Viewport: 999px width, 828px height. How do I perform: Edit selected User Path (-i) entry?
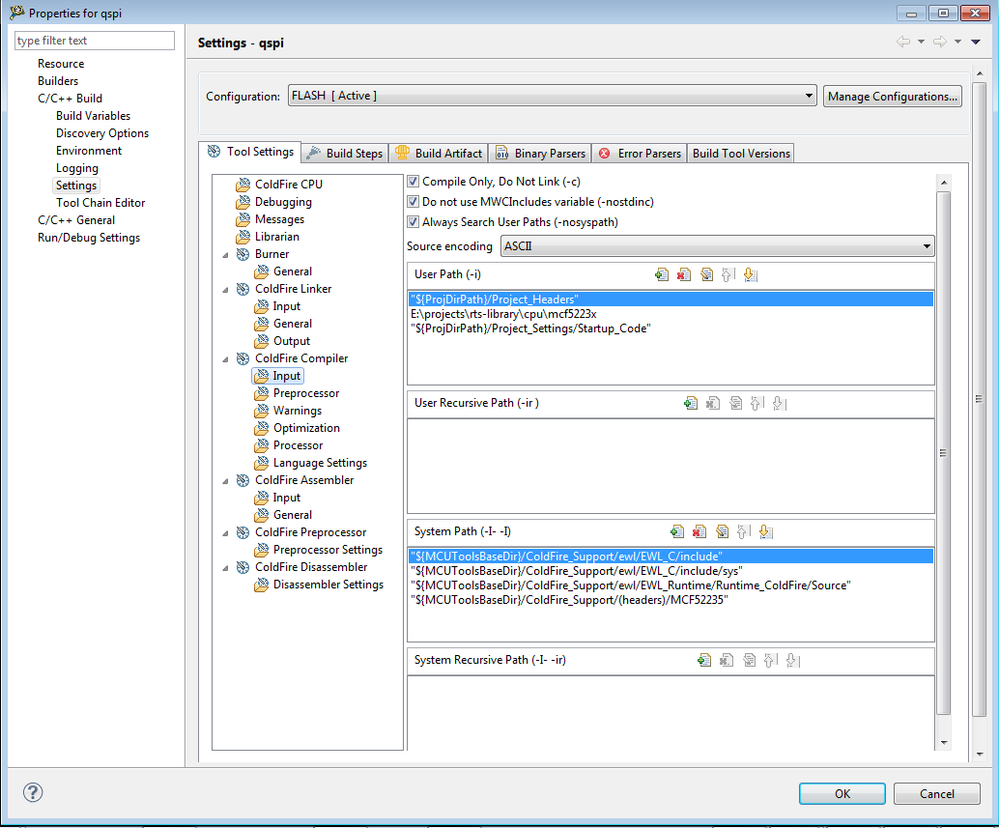click(707, 275)
